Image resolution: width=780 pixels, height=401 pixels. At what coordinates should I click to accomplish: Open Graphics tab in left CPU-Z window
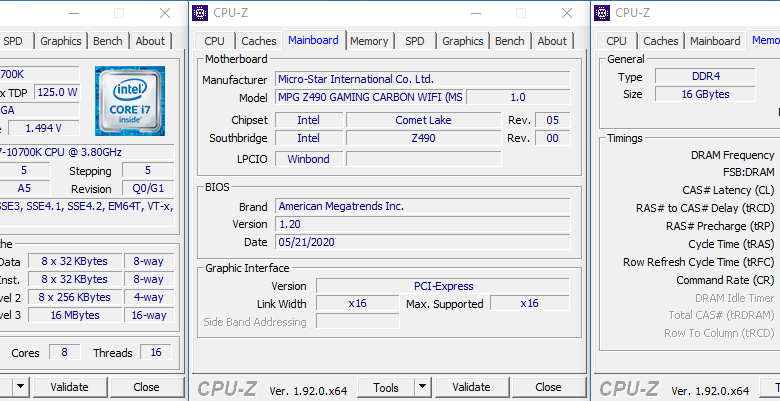(x=61, y=41)
